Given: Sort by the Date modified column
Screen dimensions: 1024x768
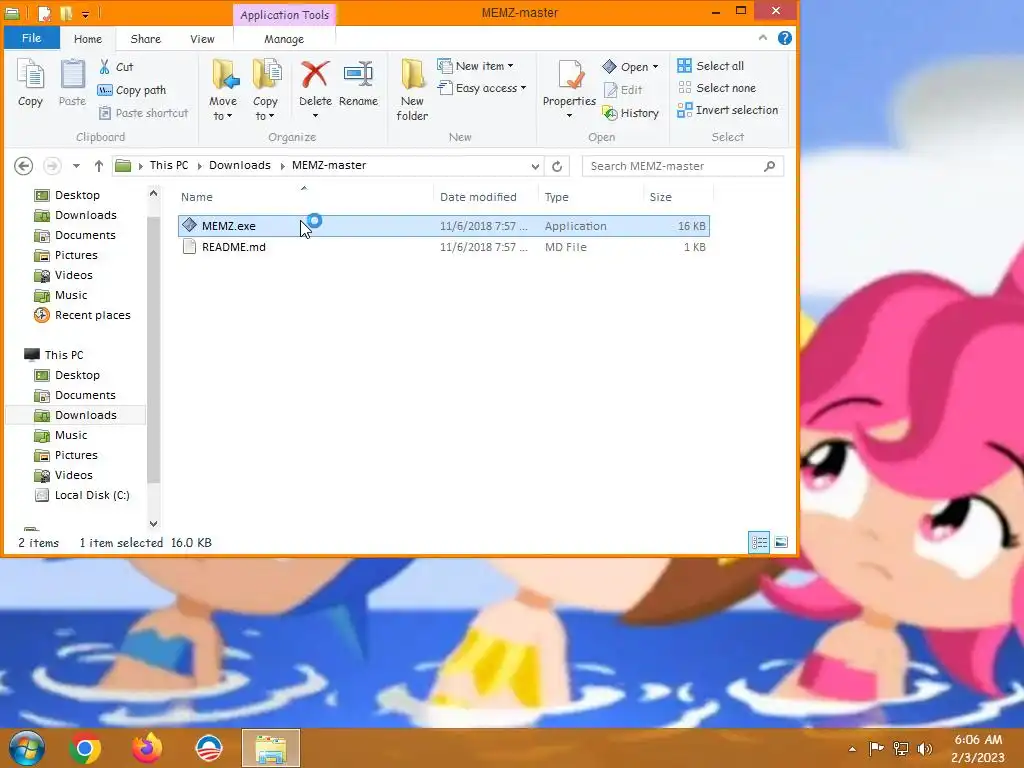Looking at the screenshot, I should pos(478,197).
